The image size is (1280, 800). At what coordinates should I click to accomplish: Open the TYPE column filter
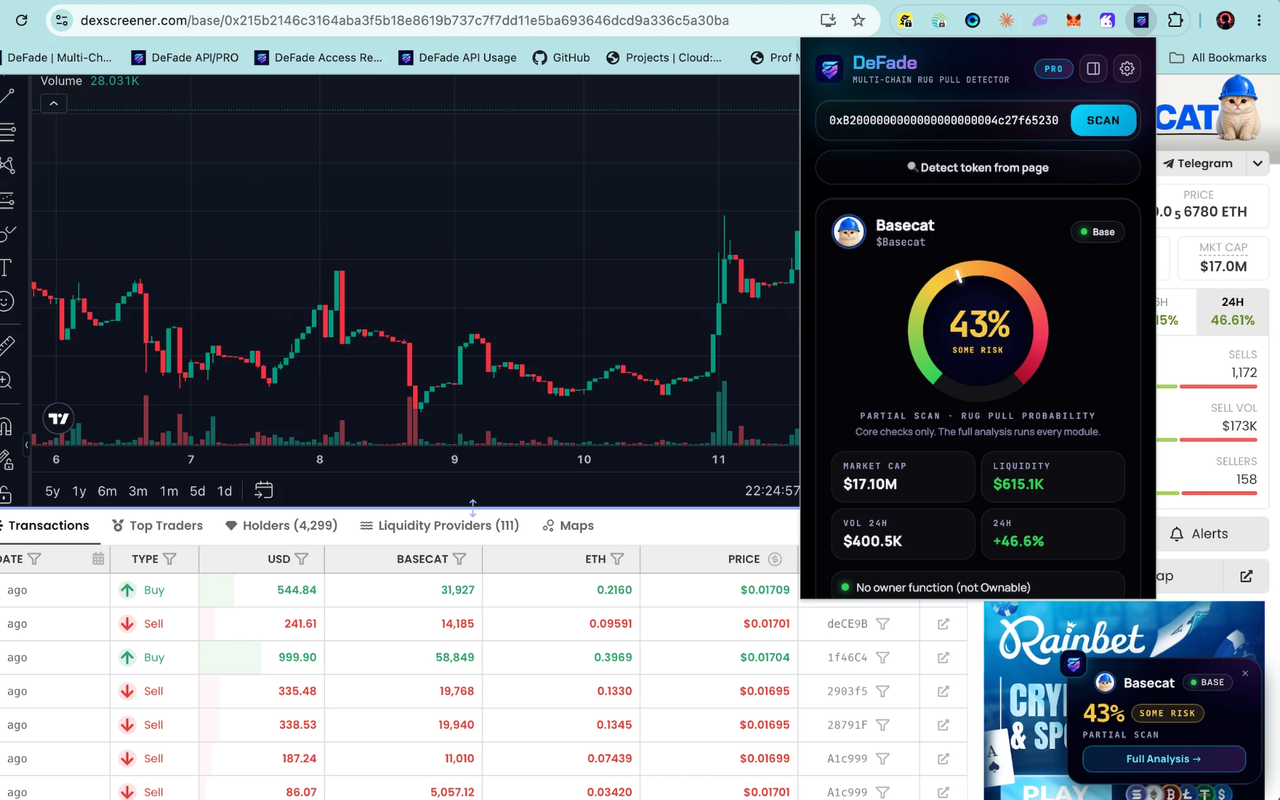tap(170, 559)
